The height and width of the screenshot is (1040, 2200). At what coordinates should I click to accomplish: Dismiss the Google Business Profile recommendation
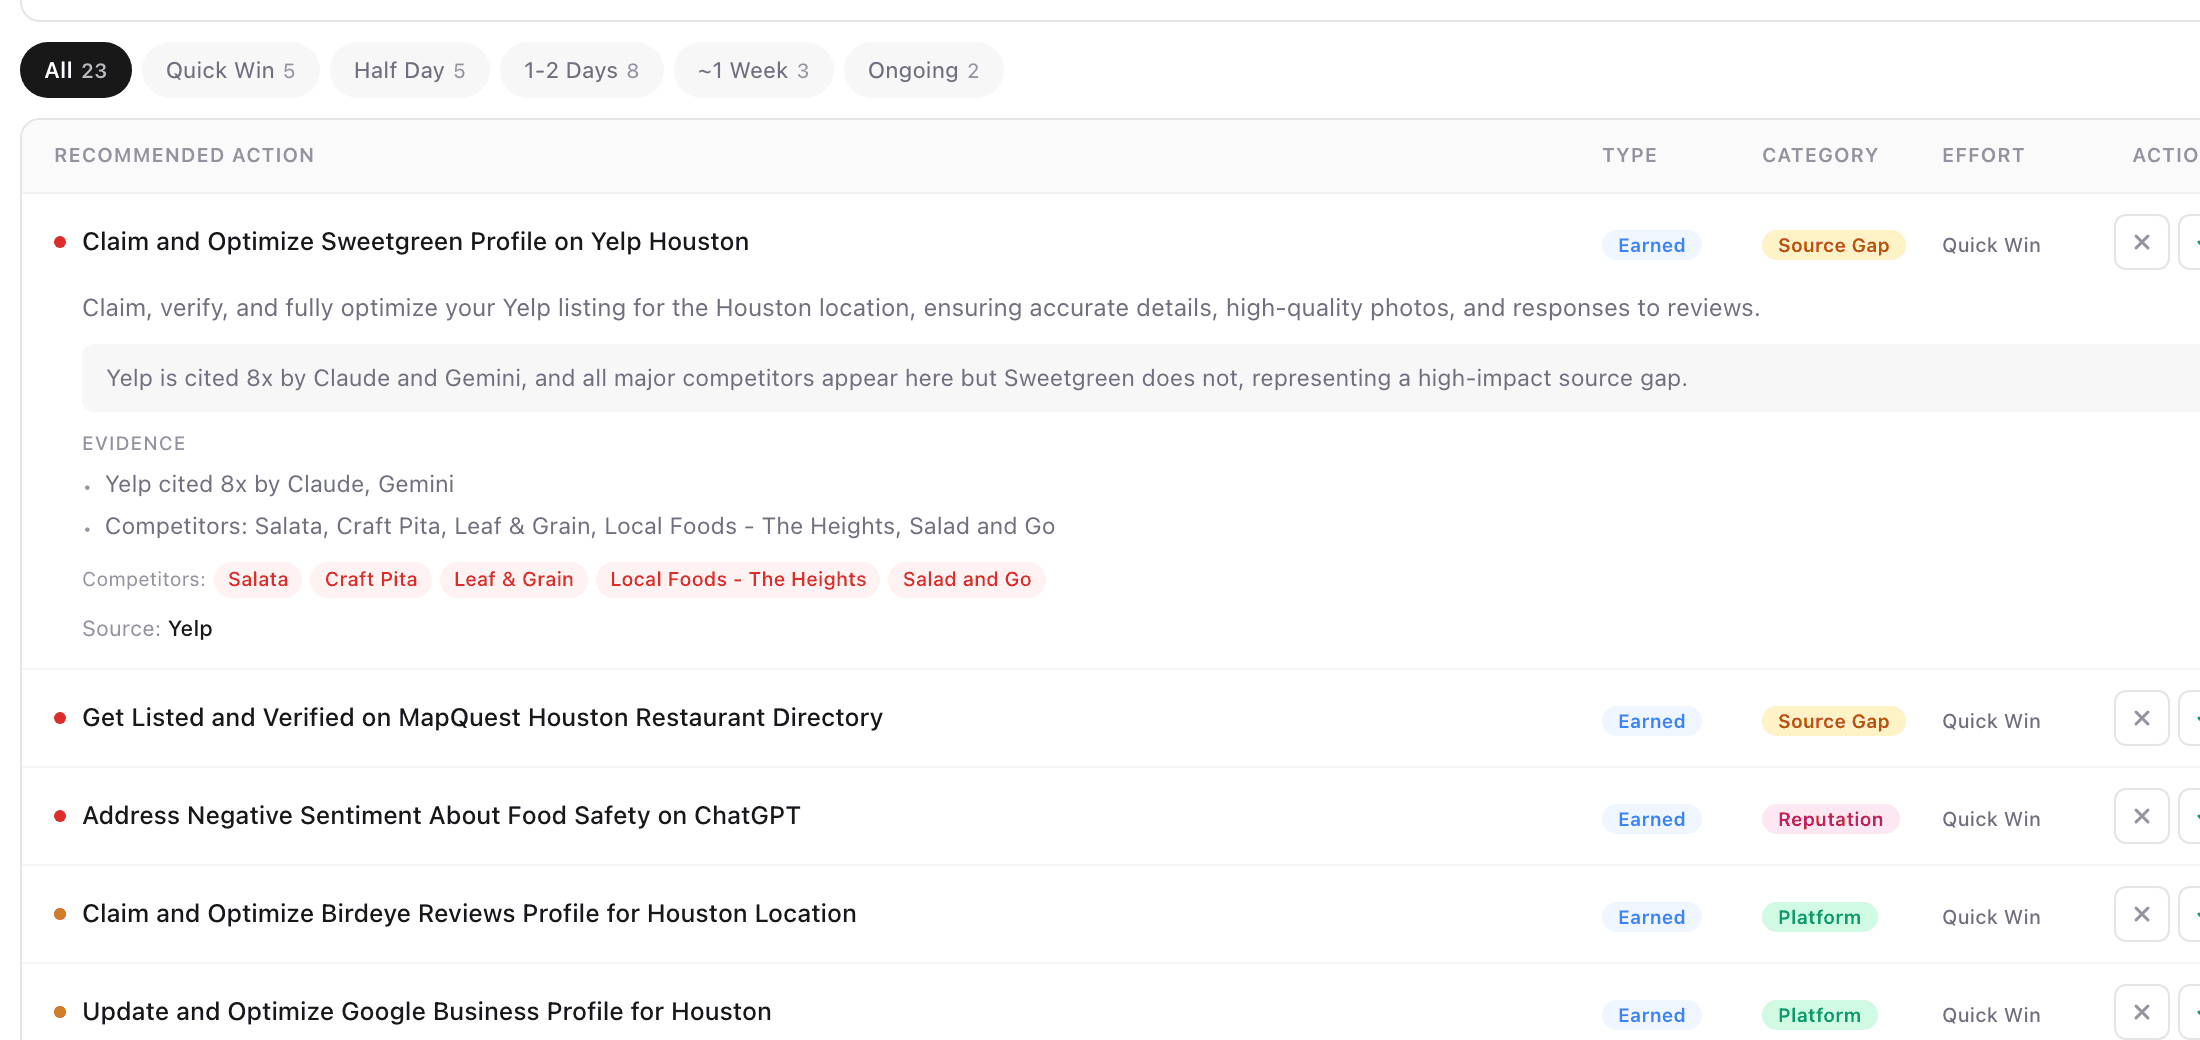[x=2141, y=1012]
